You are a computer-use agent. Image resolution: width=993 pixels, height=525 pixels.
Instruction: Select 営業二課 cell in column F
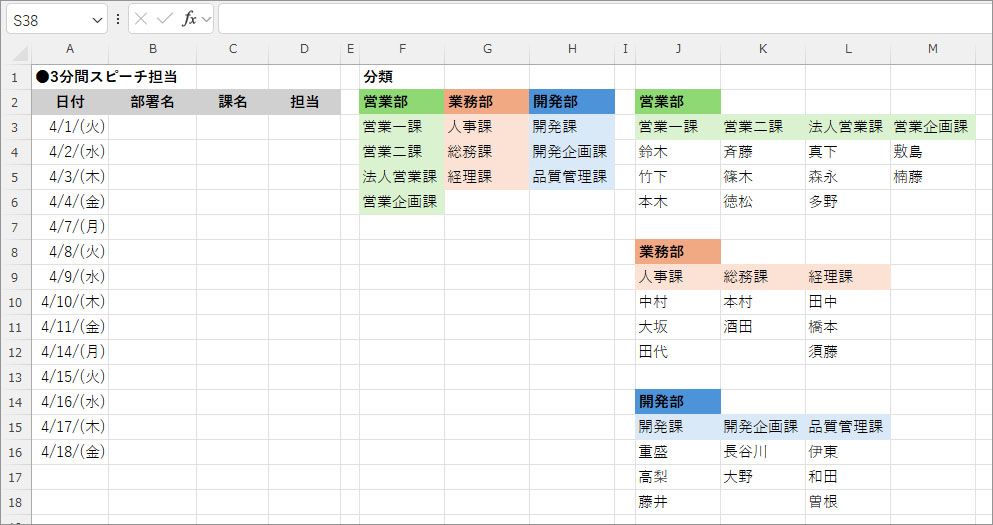pyautogui.click(x=402, y=152)
